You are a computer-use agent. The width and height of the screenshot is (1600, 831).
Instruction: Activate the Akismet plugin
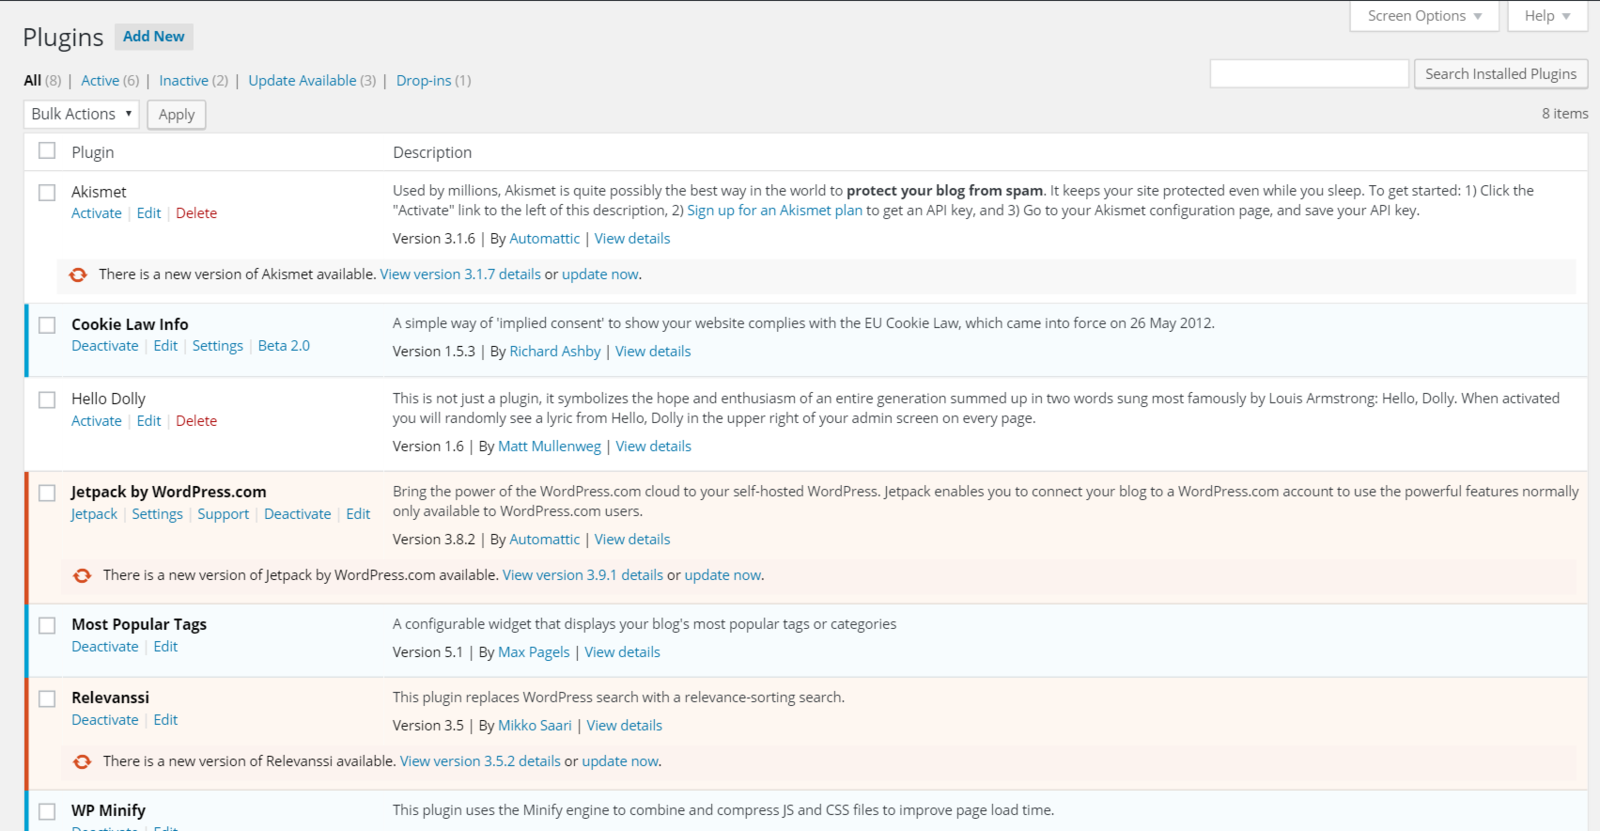[96, 213]
